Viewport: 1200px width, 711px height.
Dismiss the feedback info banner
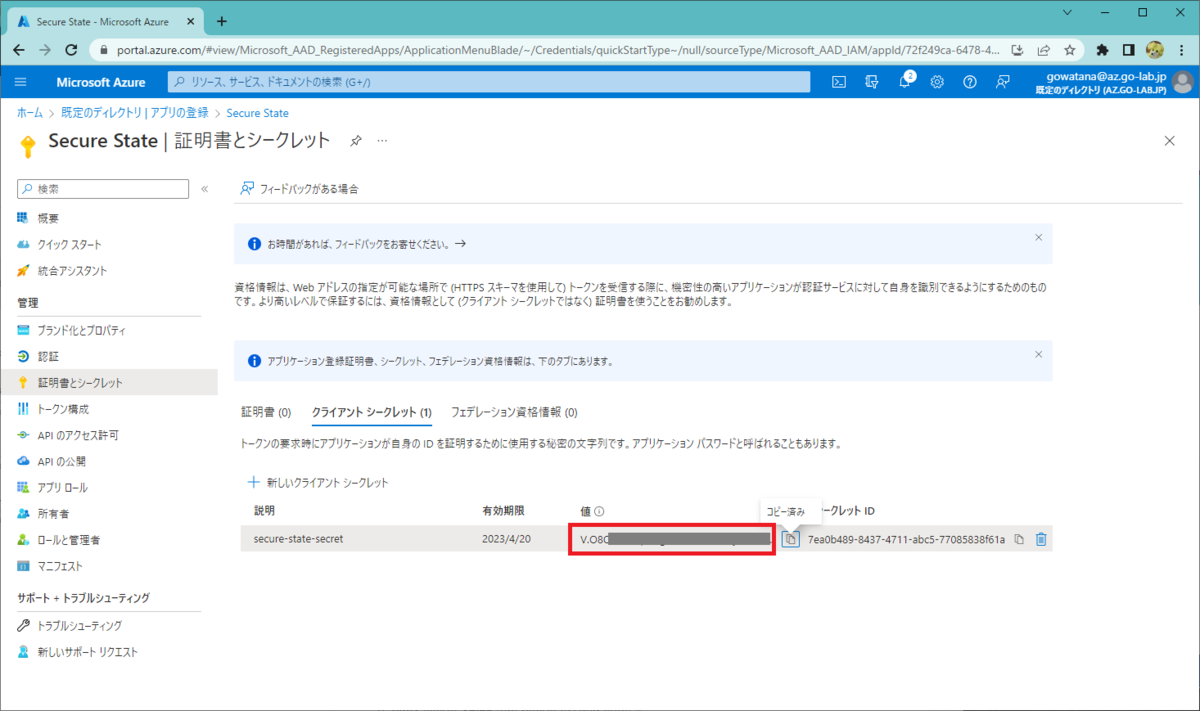pyautogui.click(x=1038, y=238)
